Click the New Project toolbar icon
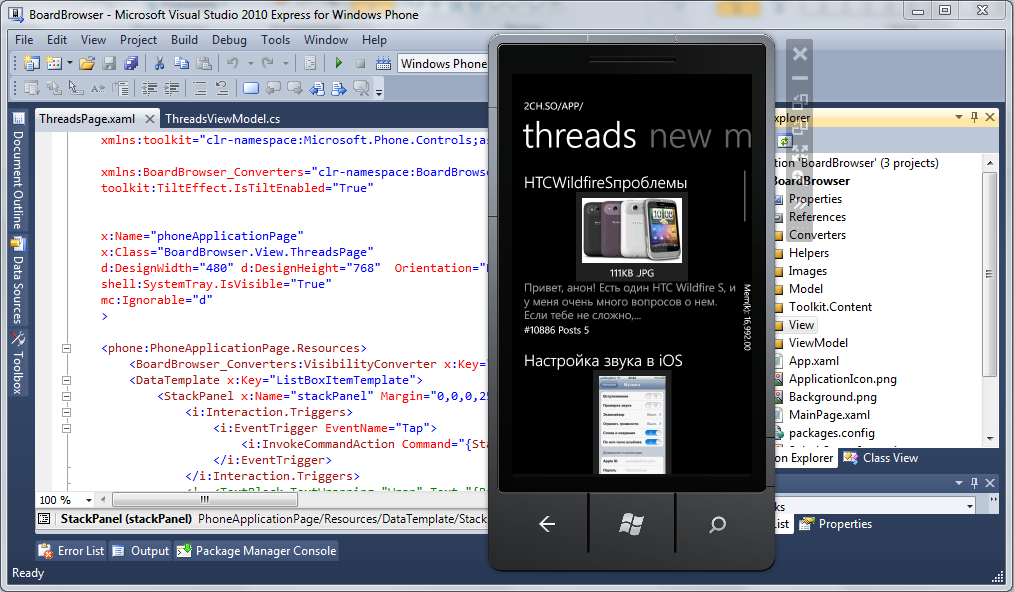 pyautogui.click(x=31, y=63)
